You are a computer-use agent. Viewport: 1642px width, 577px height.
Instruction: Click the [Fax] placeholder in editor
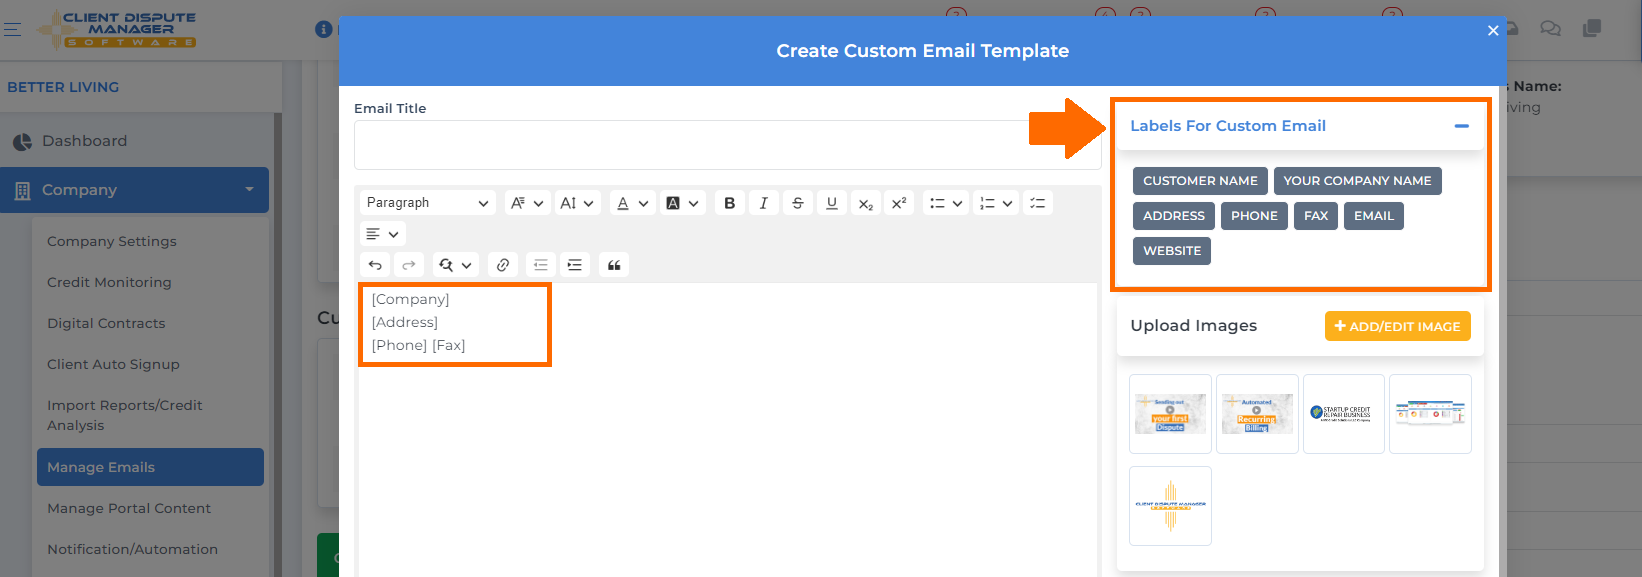tap(449, 345)
